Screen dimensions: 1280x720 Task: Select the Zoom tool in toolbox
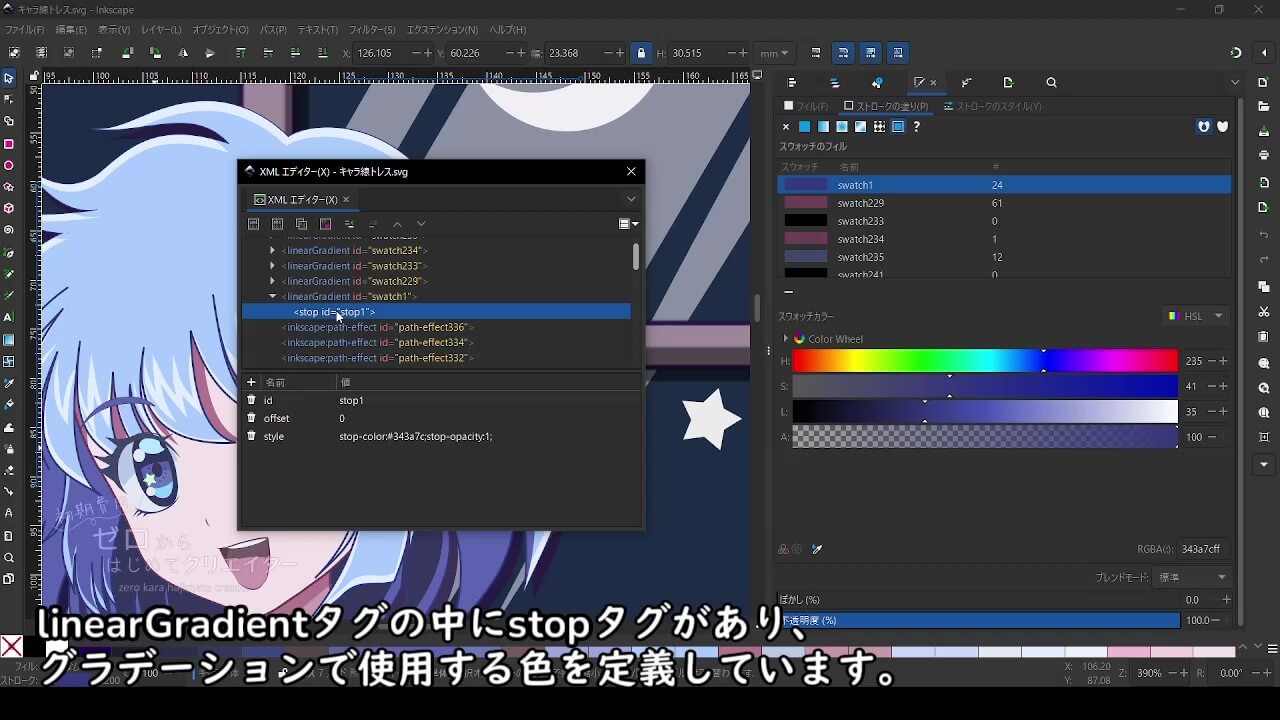pyautogui.click(x=9, y=558)
